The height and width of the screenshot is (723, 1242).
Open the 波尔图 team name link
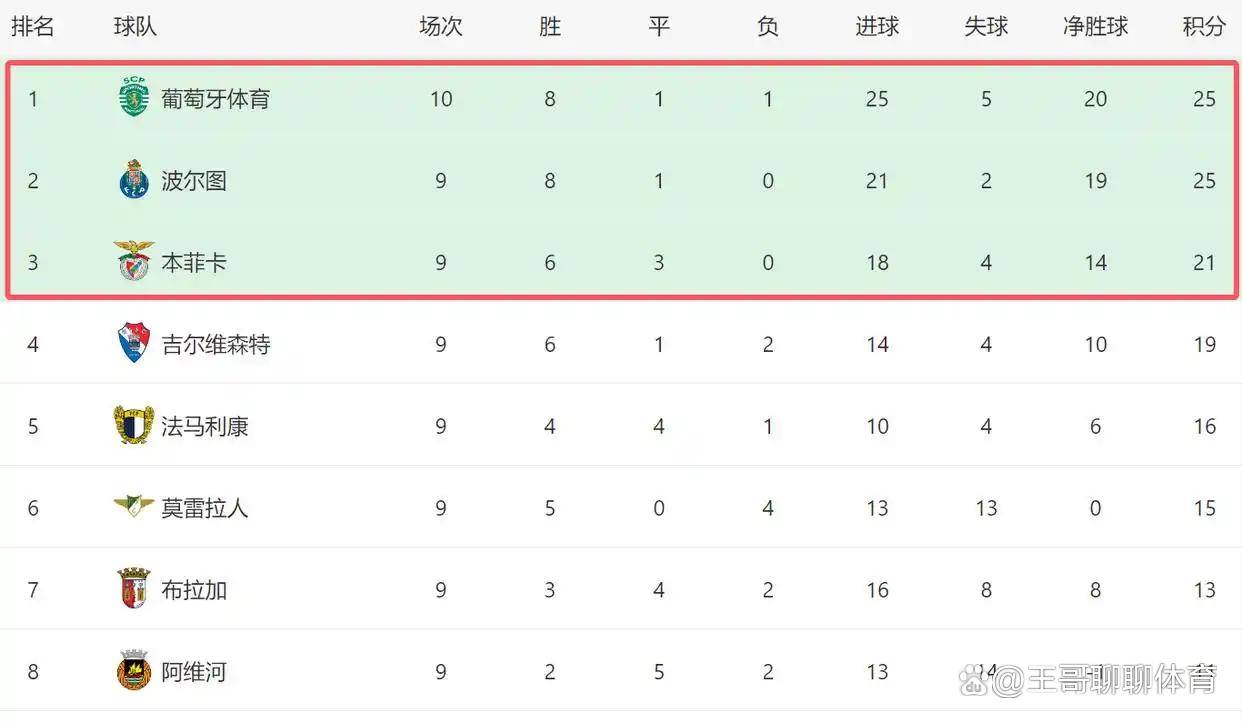click(x=194, y=181)
